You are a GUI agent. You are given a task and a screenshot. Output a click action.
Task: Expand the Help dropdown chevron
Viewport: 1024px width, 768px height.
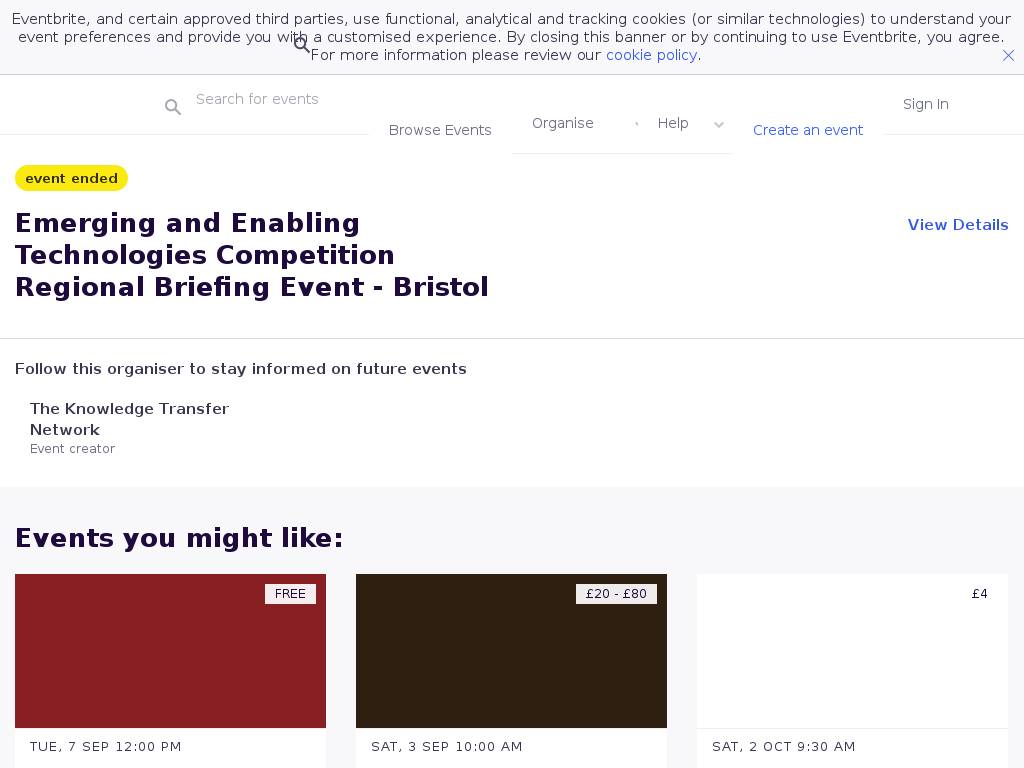pos(718,125)
